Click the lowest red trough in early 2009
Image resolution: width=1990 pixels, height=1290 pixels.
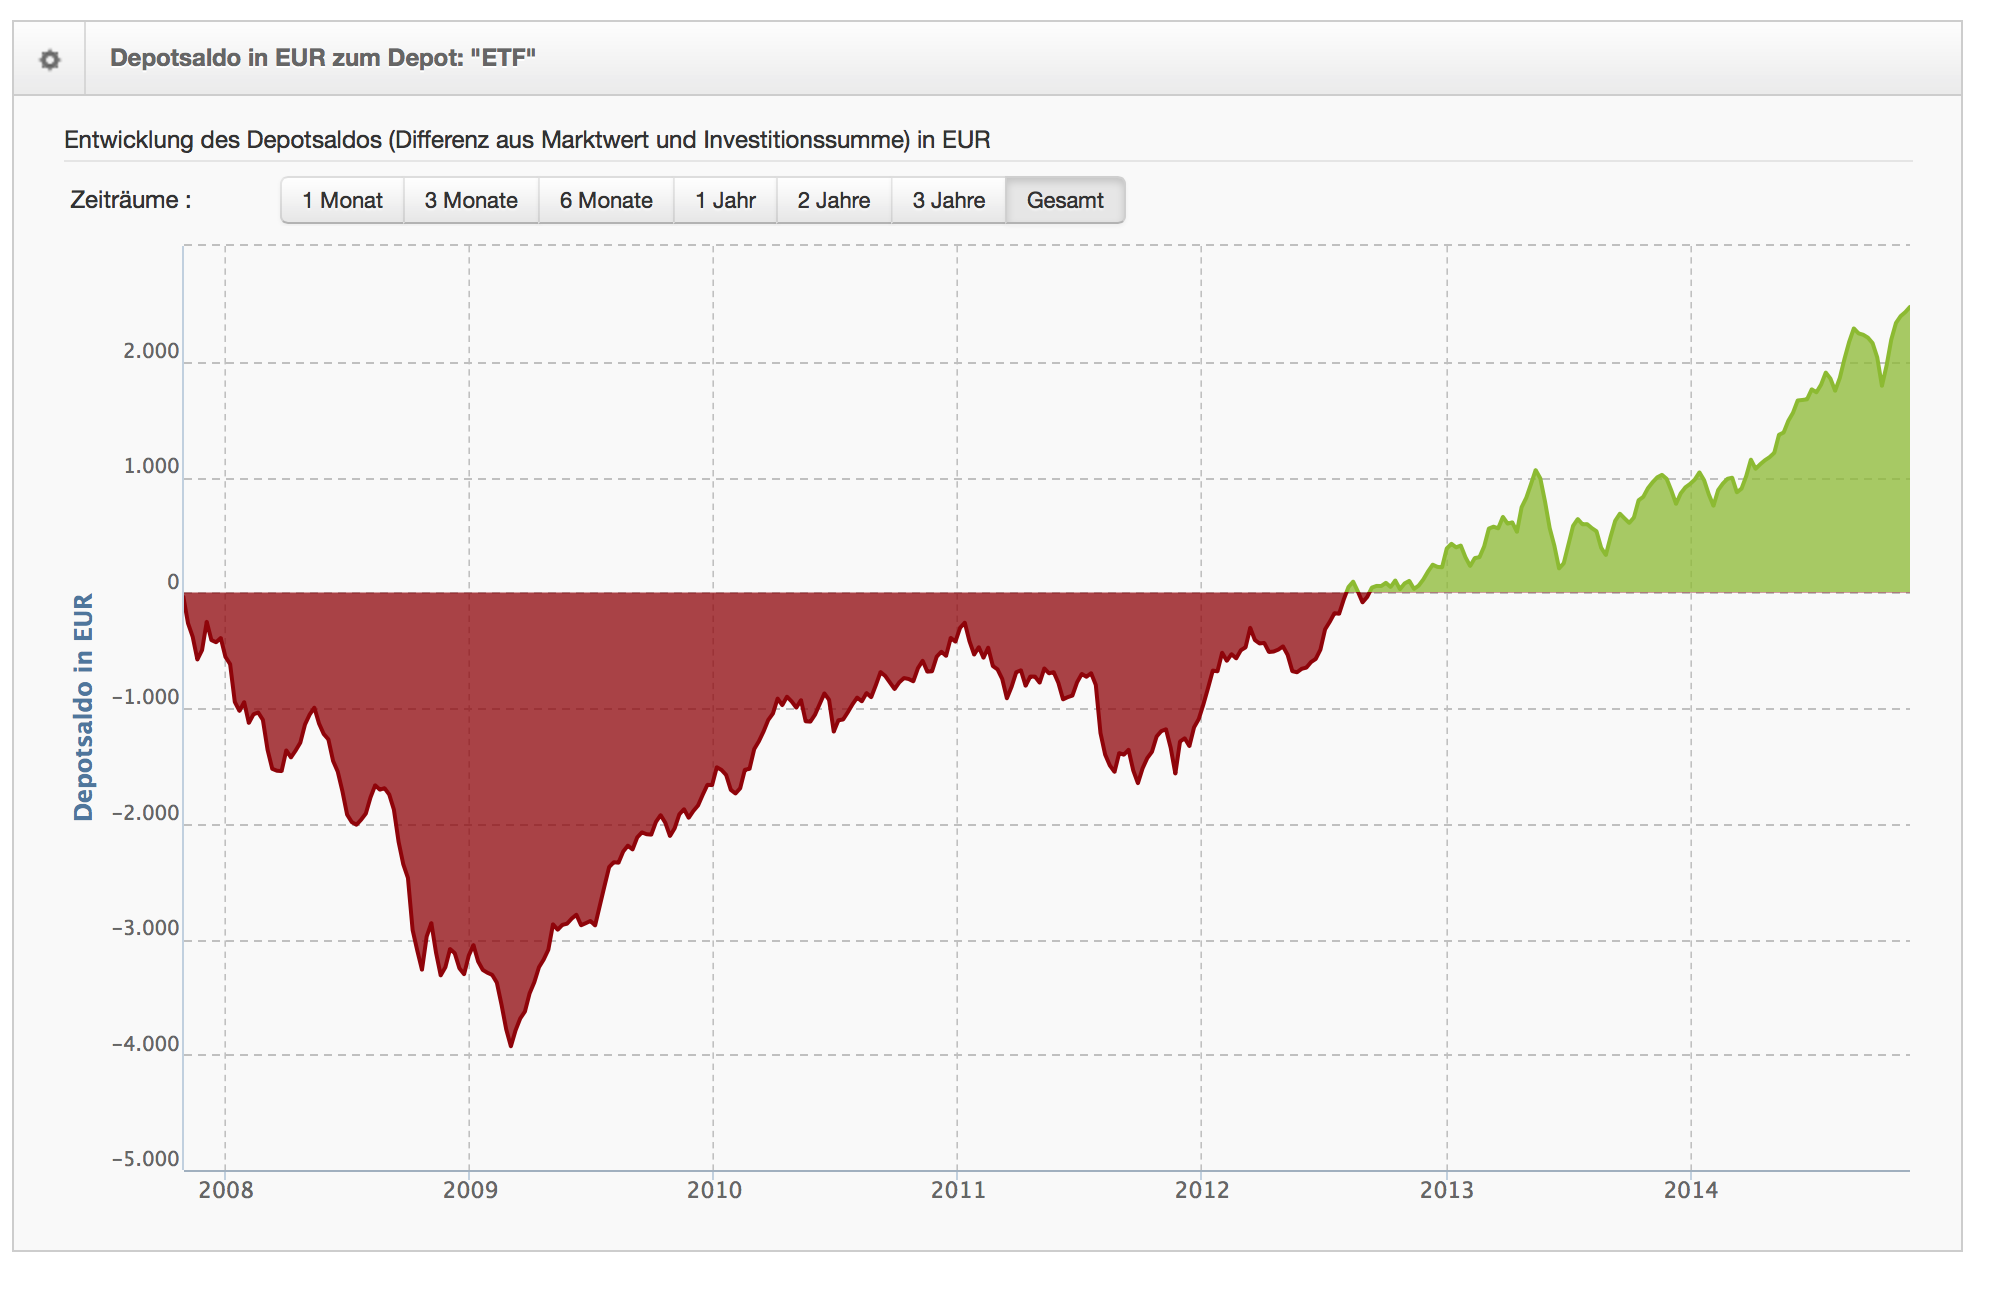(511, 1044)
